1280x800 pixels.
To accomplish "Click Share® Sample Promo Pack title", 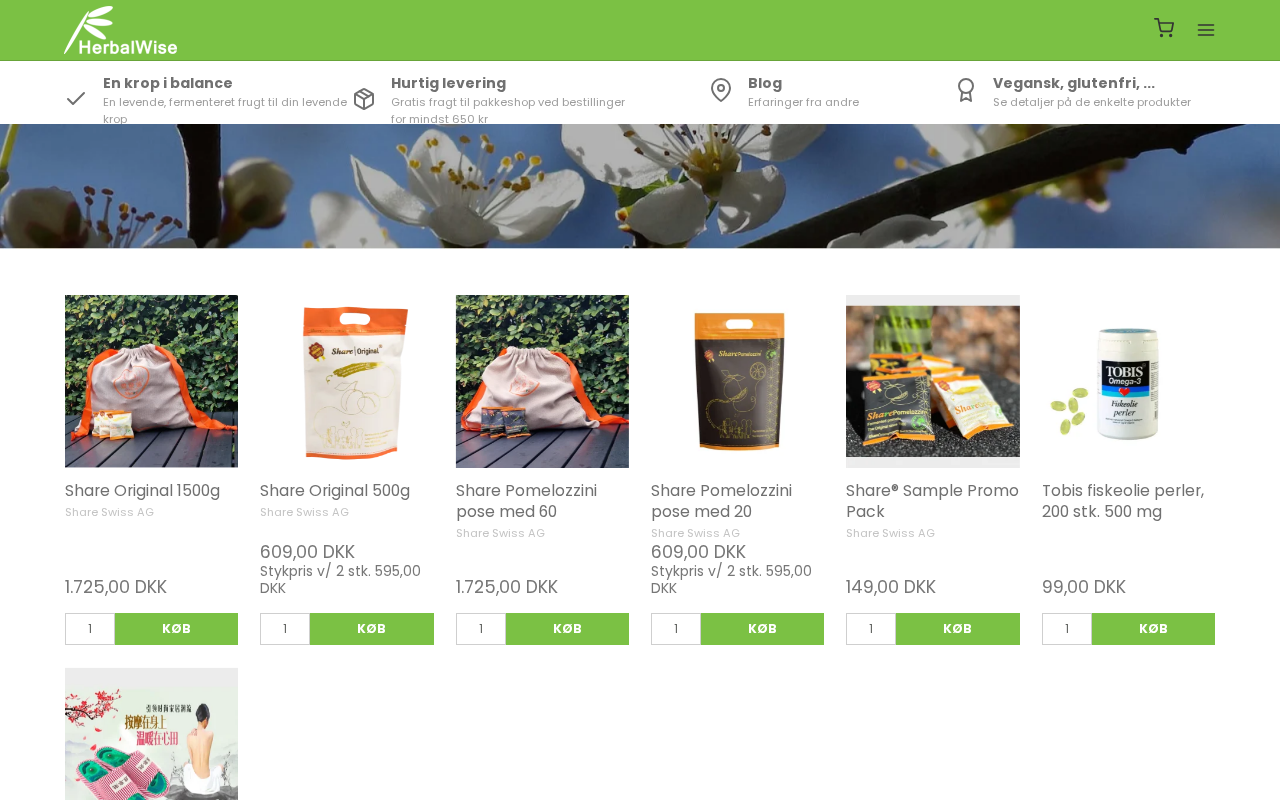I will coord(932,501).
